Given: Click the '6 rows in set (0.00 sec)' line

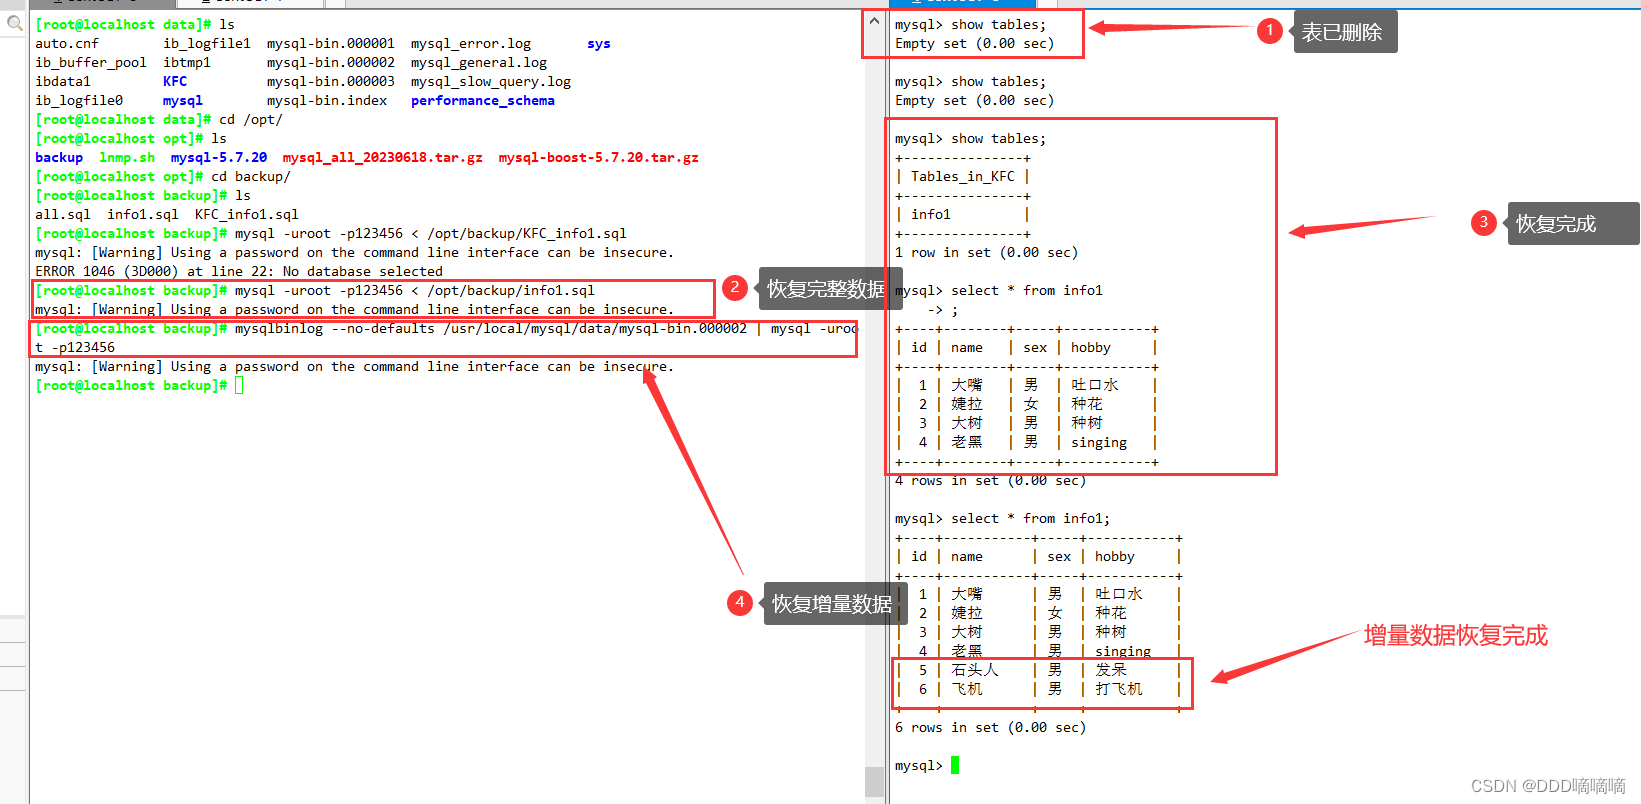Looking at the screenshot, I should pyautogui.click(x=991, y=727).
